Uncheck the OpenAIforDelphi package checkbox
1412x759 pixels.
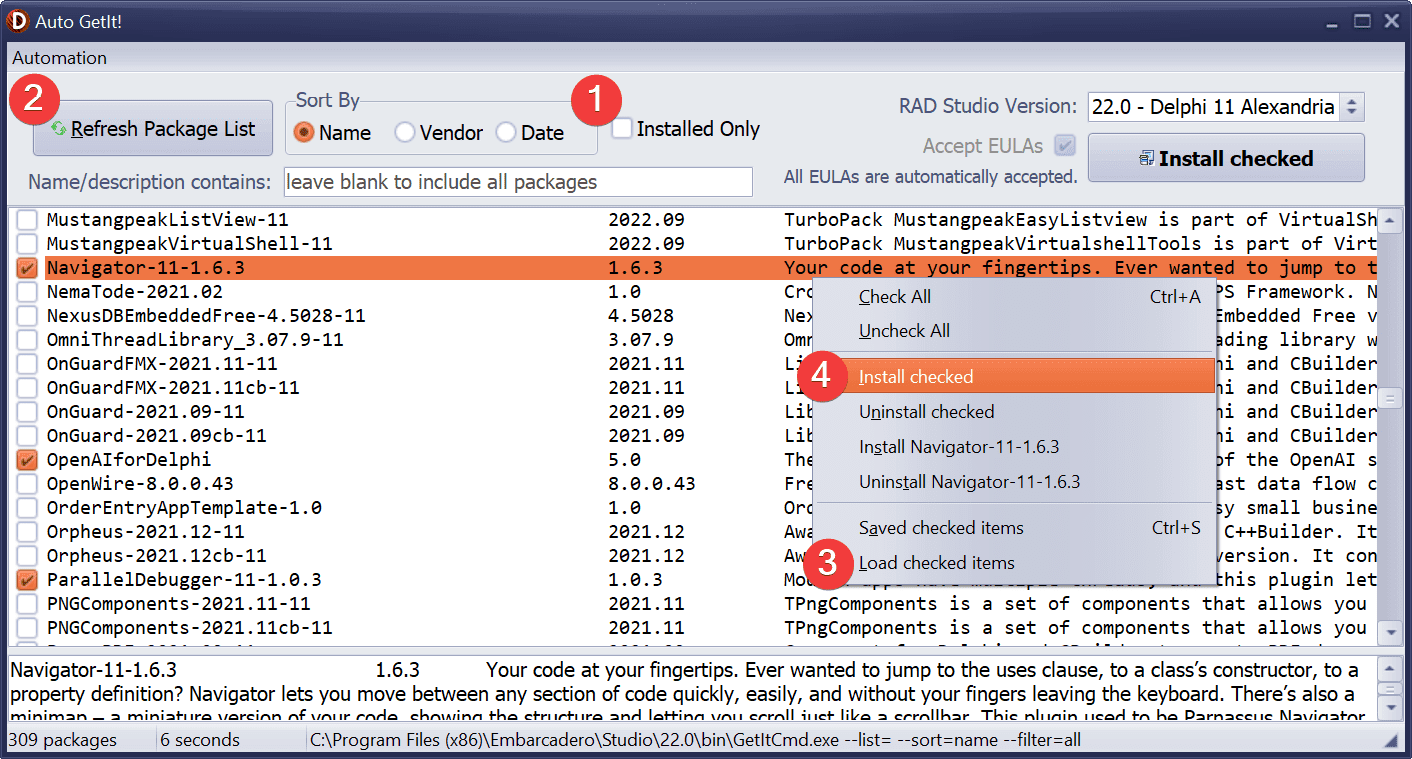click(x=27, y=460)
